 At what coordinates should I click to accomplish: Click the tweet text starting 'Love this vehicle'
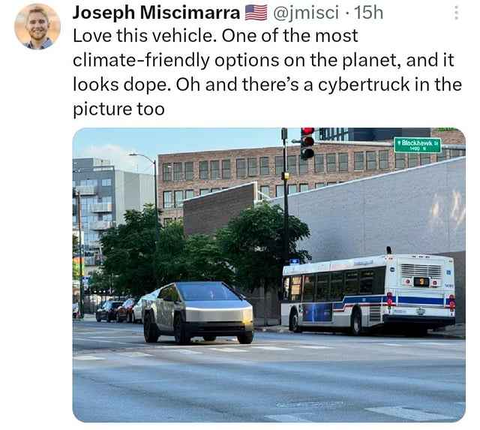[x=267, y=72]
